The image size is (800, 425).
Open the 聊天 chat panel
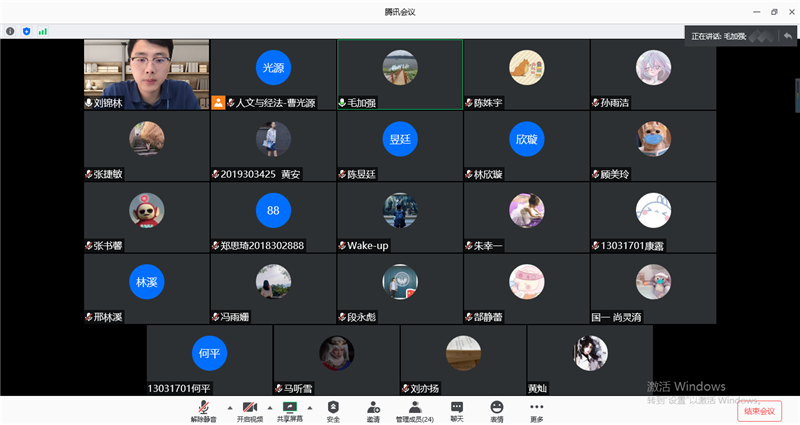[x=457, y=411]
